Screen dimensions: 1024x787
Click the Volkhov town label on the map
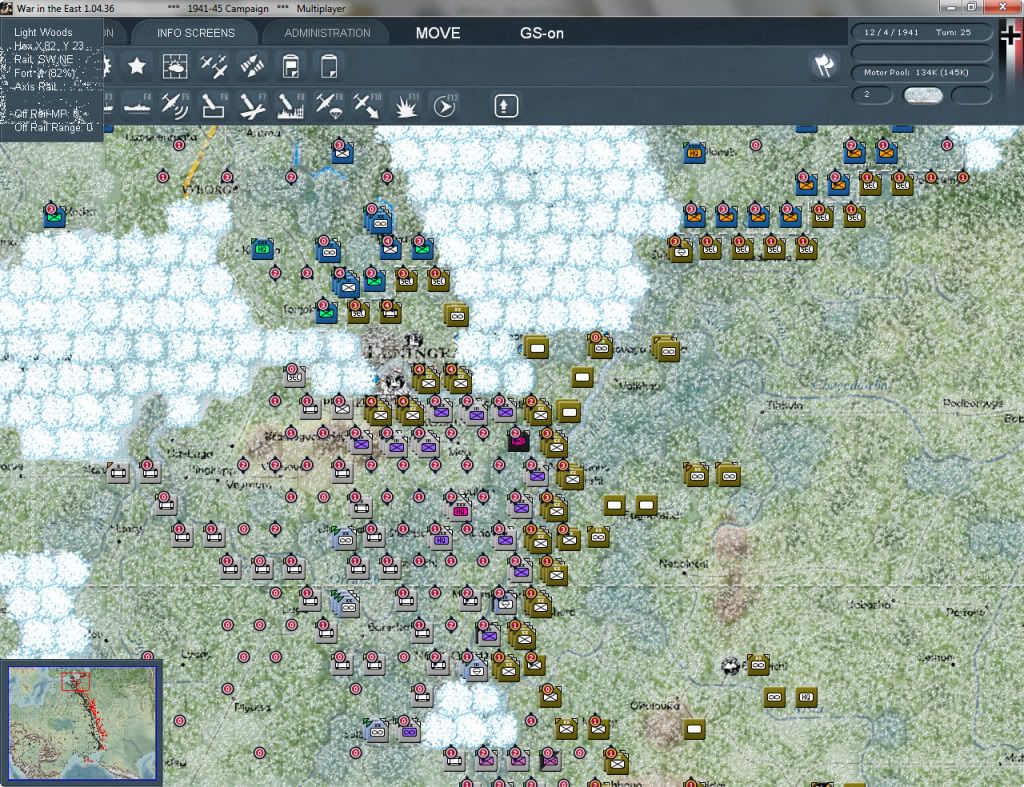637,385
